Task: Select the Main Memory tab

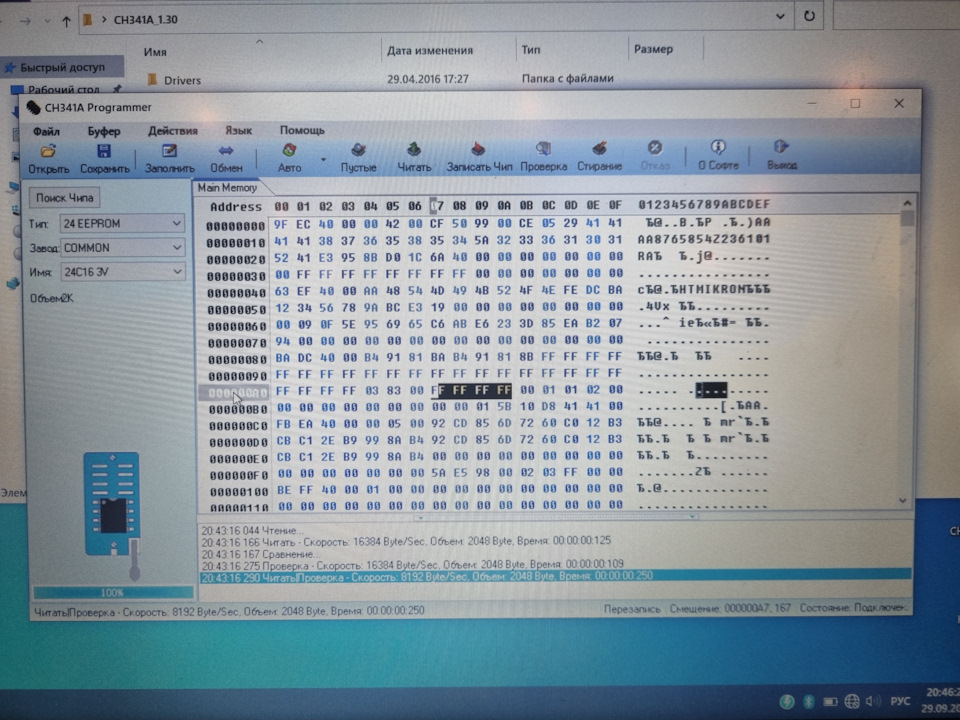Action: pos(227,188)
